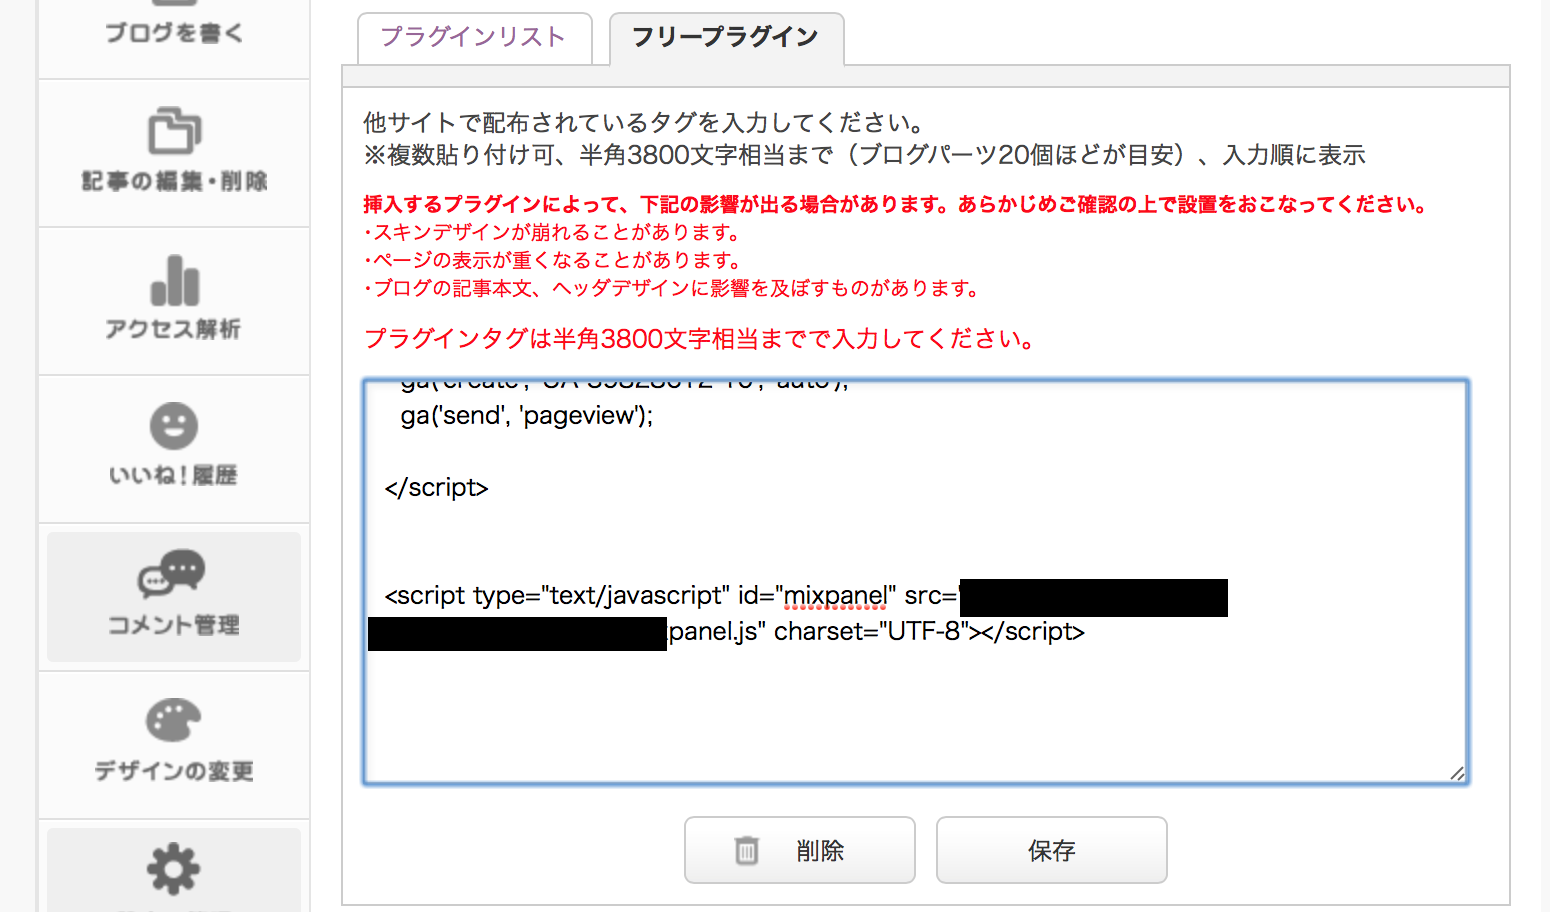Click the bold red 挿入するプラグインによって warning

coord(895,205)
